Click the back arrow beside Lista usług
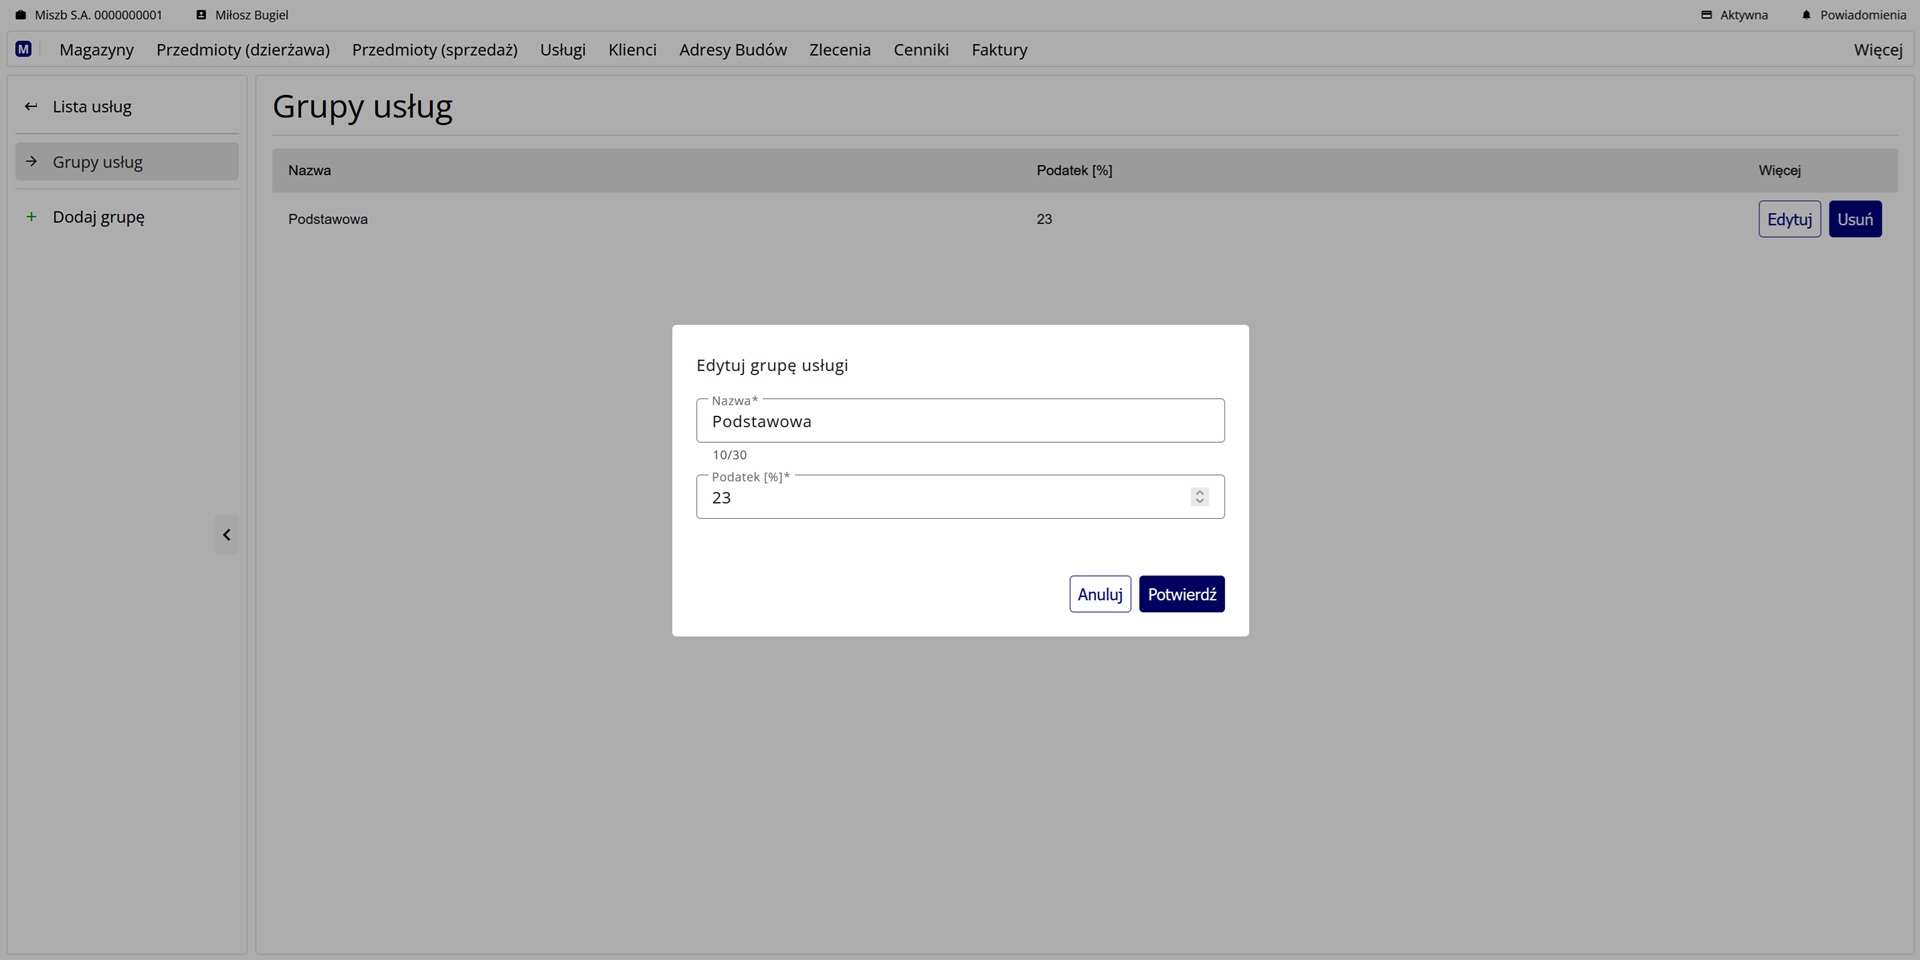The height and width of the screenshot is (960, 1920). pyautogui.click(x=31, y=106)
